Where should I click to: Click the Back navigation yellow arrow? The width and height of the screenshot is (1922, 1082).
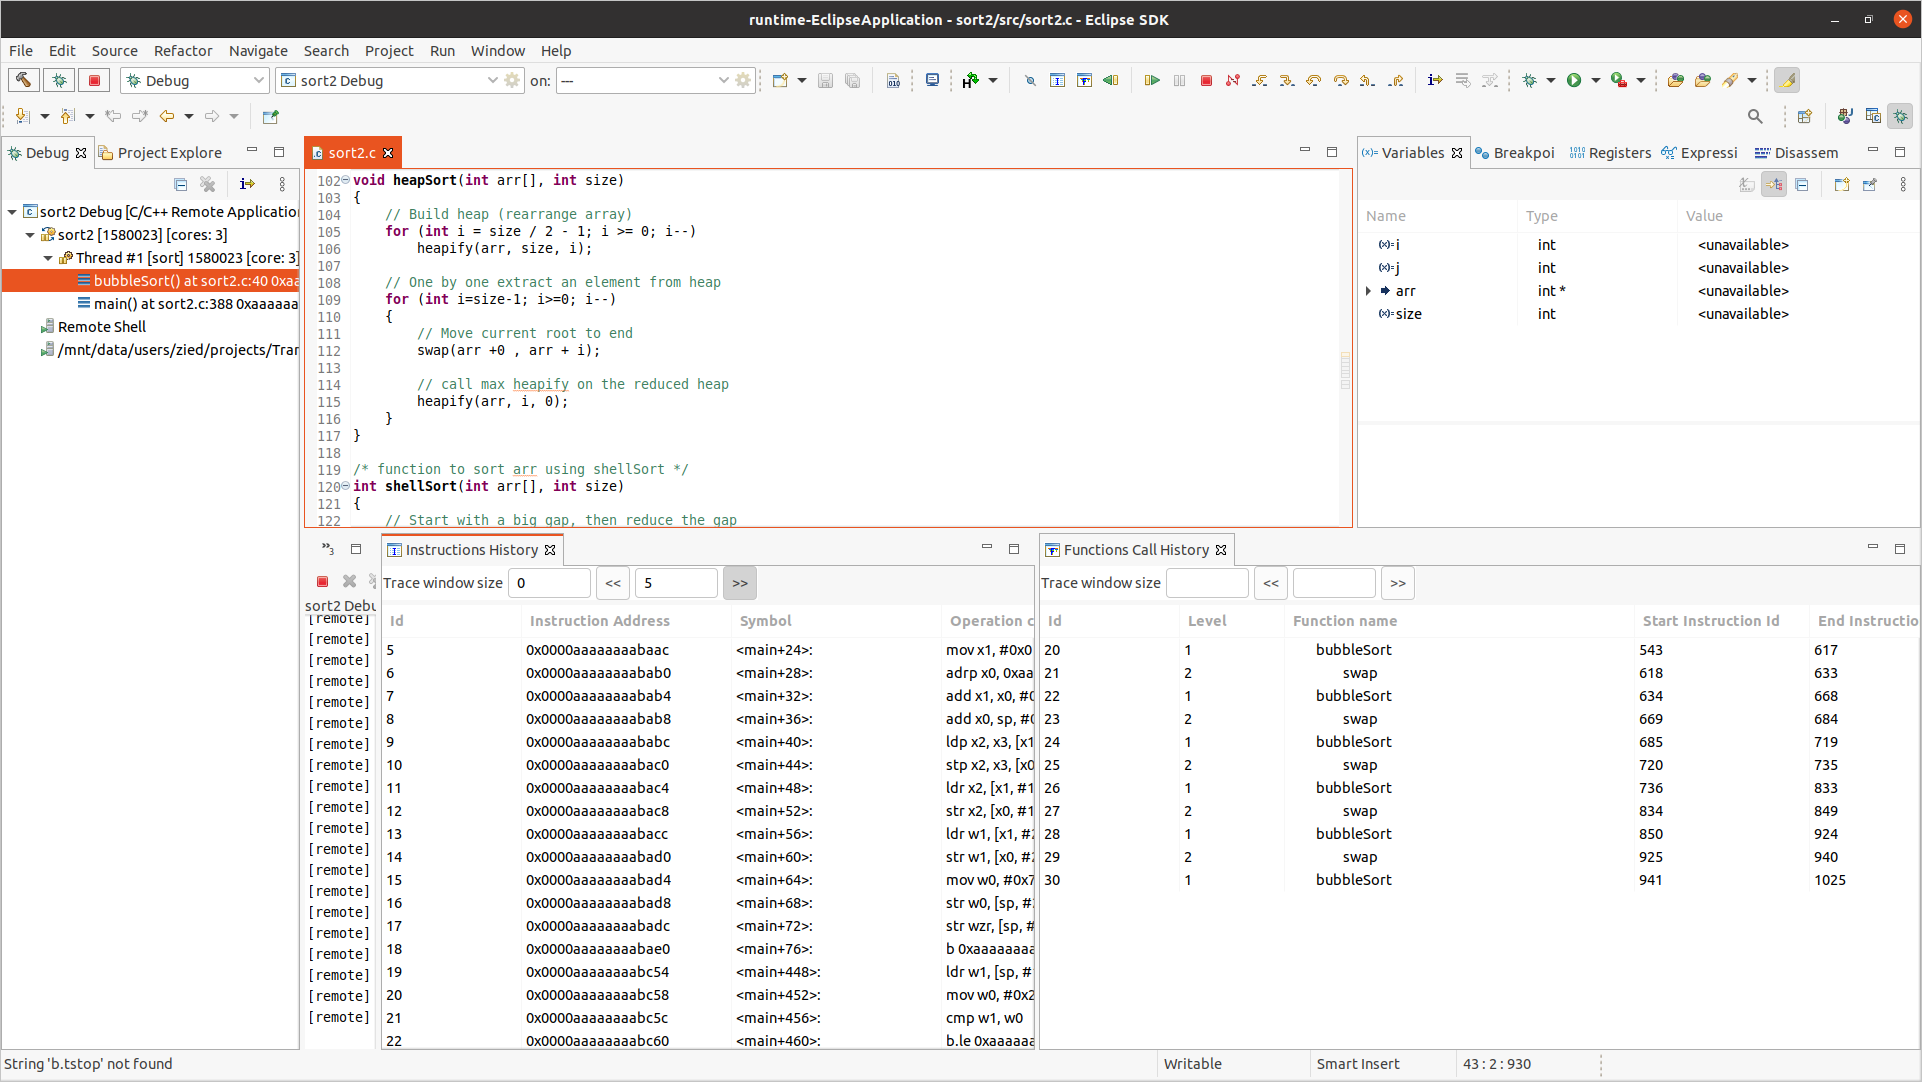(167, 116)
